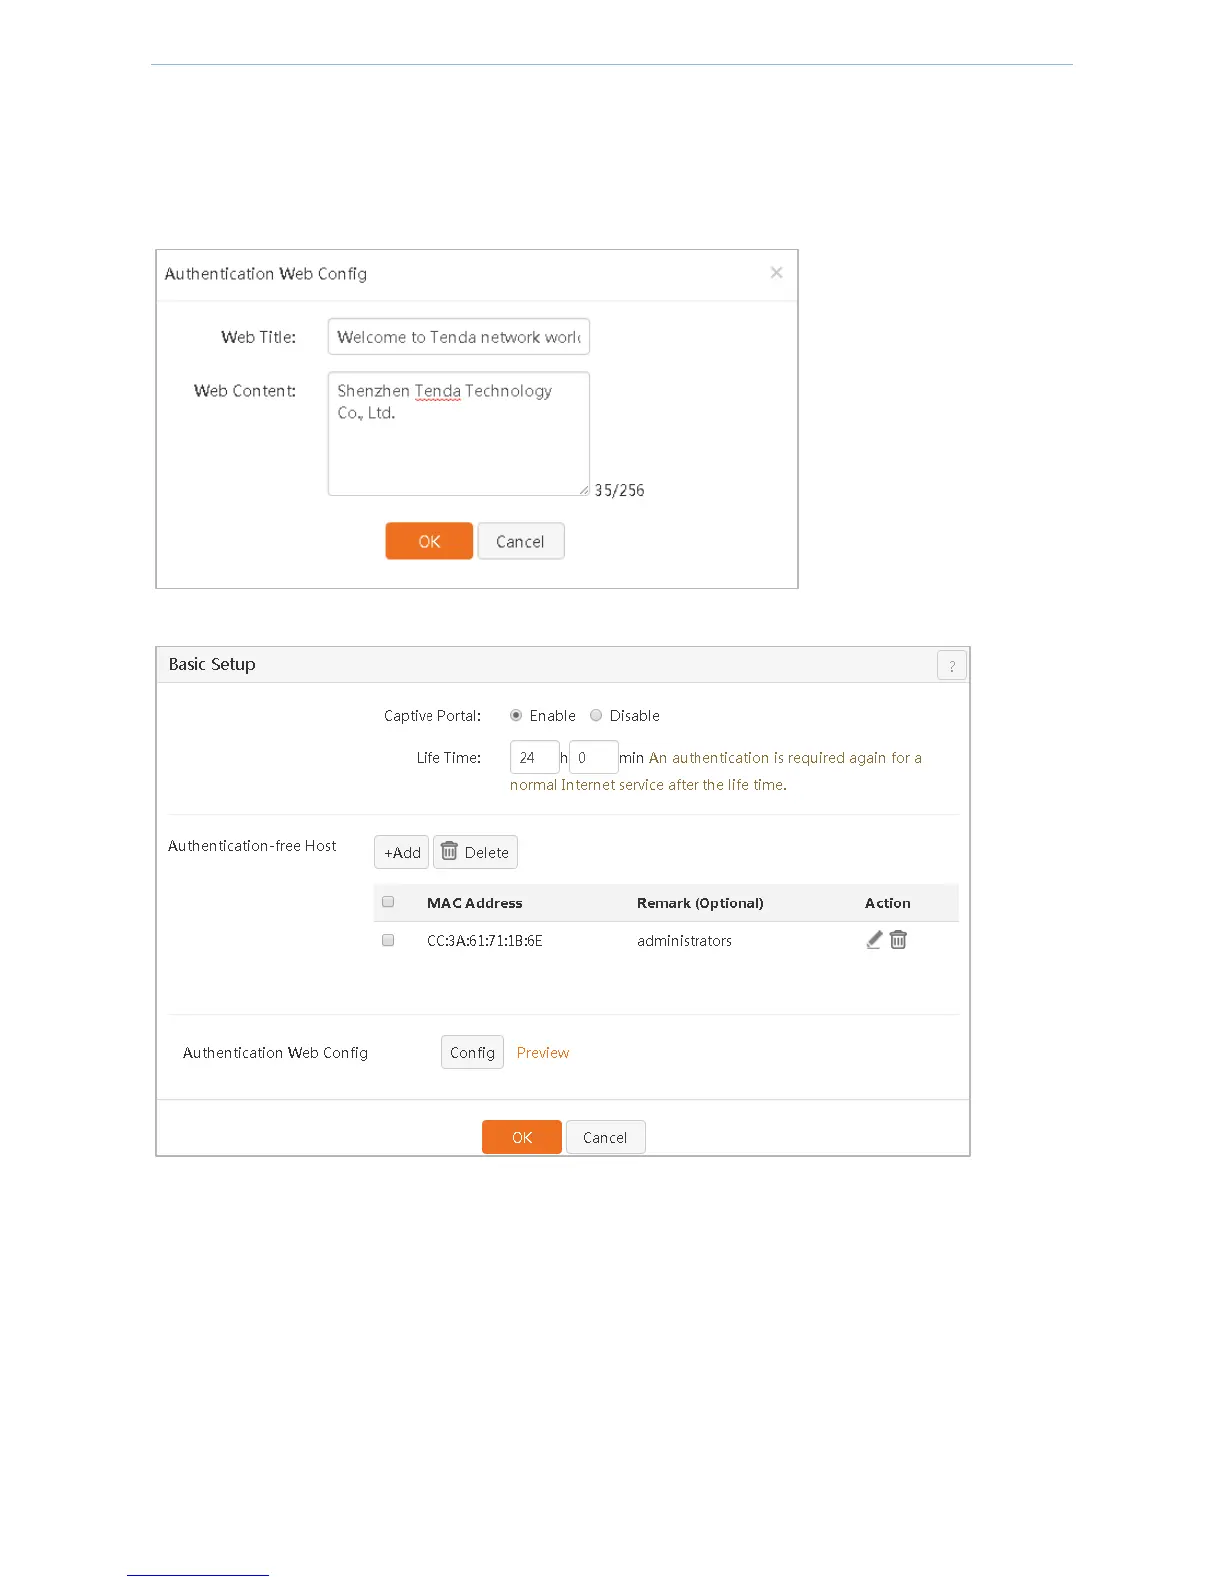Delete the CC:3A:61:71:1B:6E row via trash icon

[898, 939]
